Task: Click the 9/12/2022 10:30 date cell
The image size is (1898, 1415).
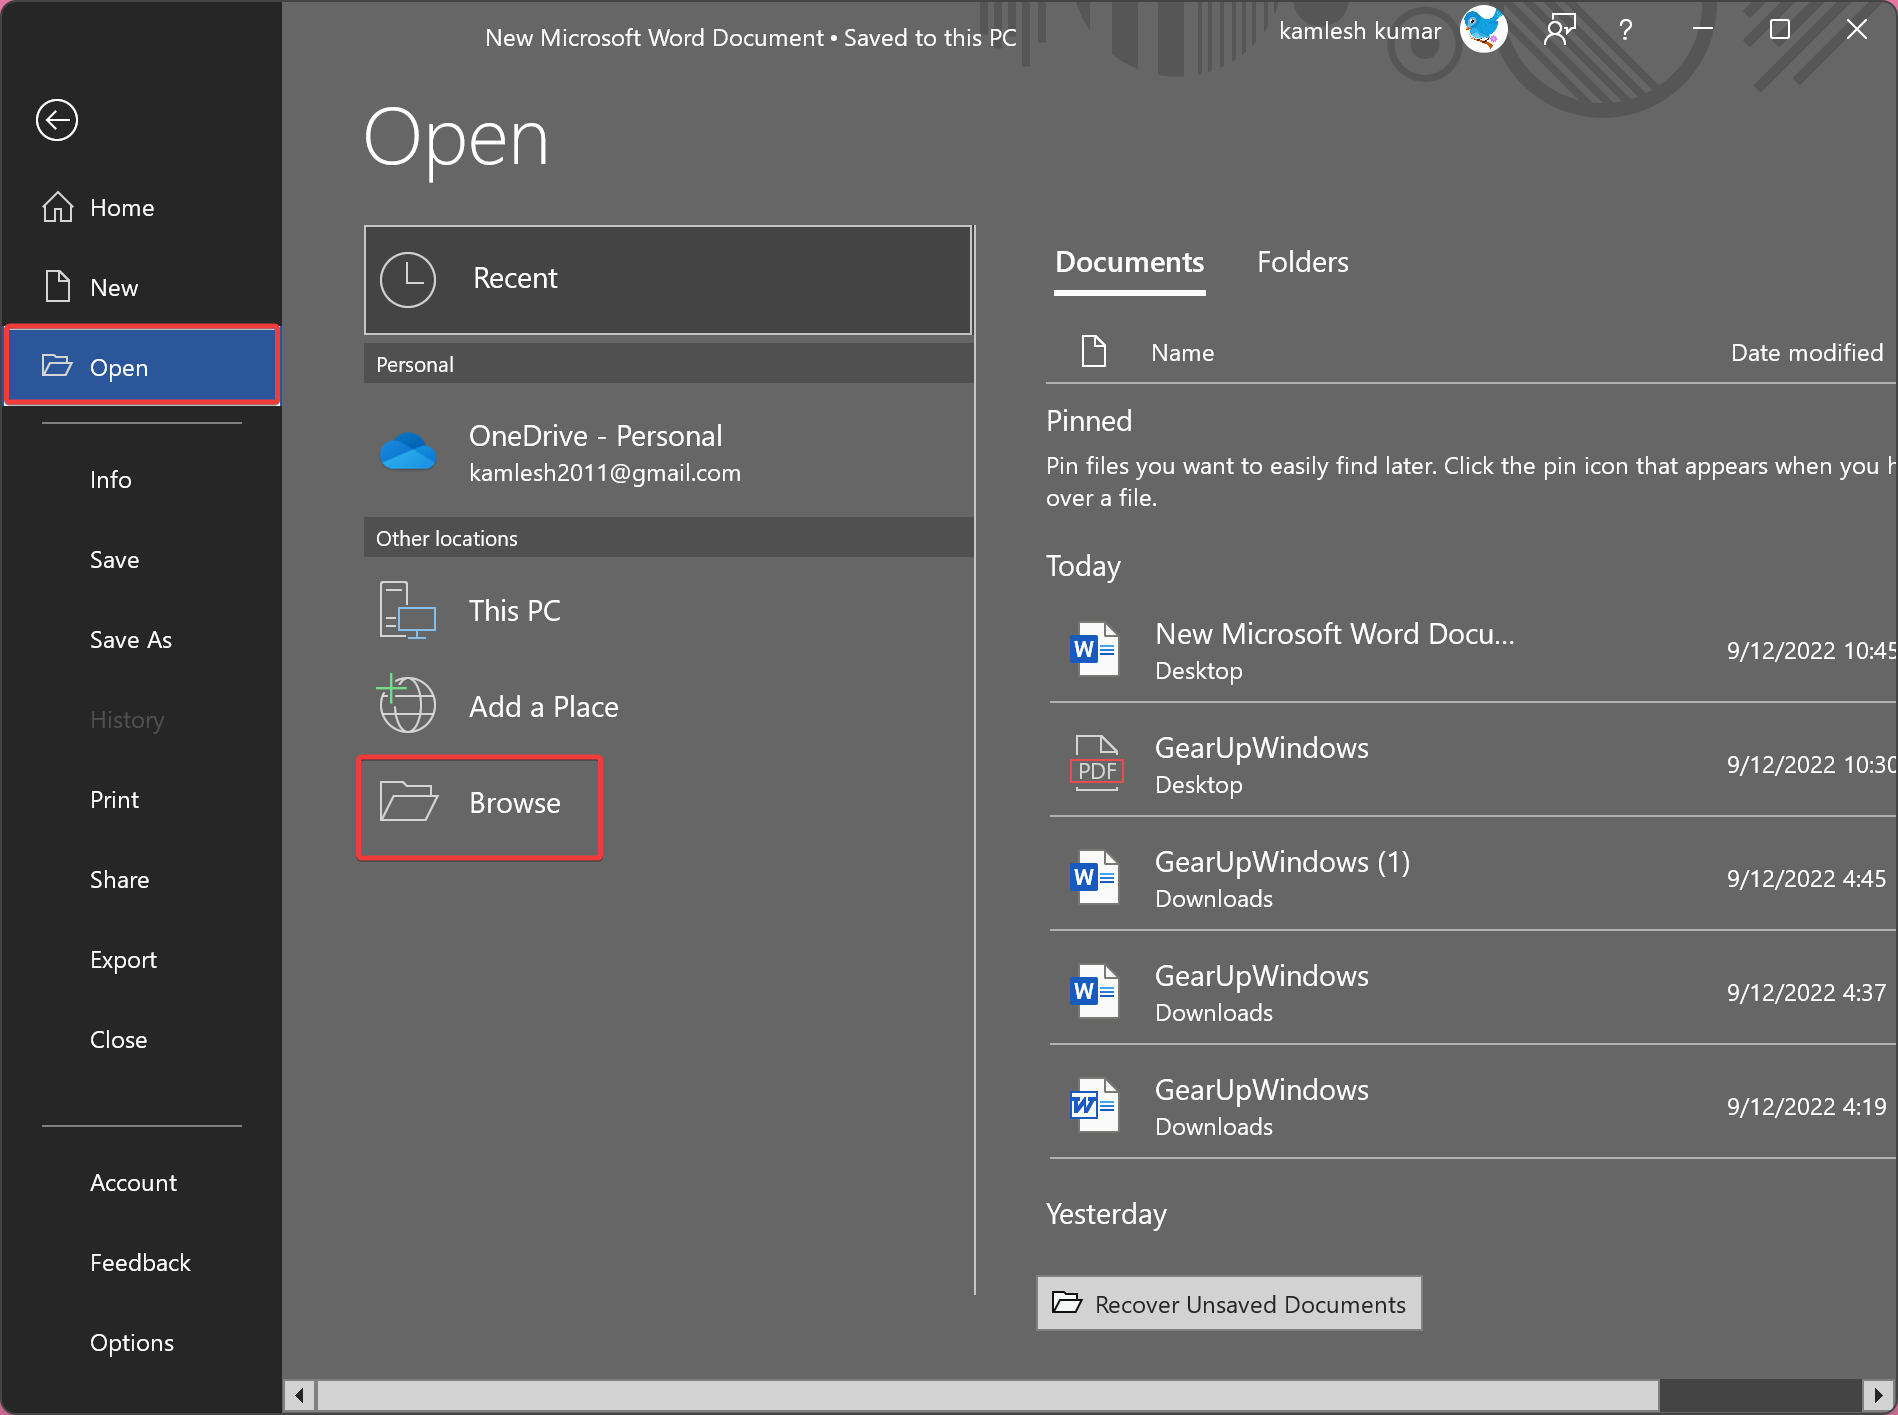Action: click(1810, 764)
